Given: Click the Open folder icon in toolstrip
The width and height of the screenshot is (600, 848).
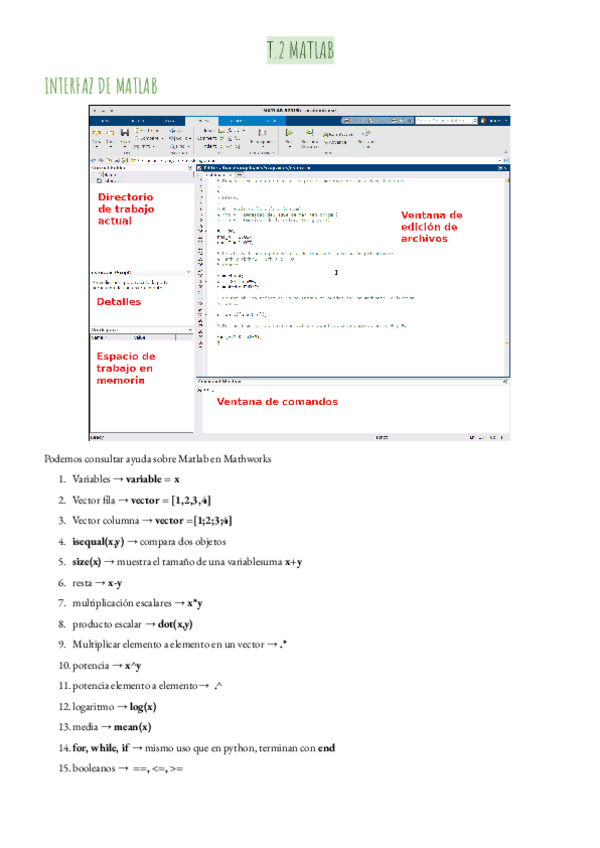Looking at the screenshot, I should [108, 133].
